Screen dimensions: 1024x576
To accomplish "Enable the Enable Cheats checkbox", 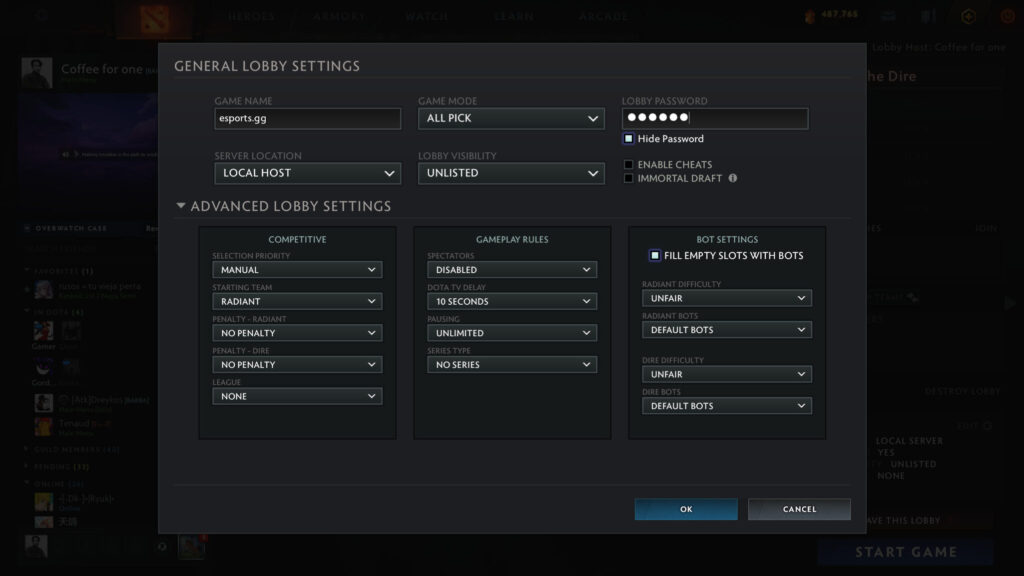I will click(x=629, y=164).
